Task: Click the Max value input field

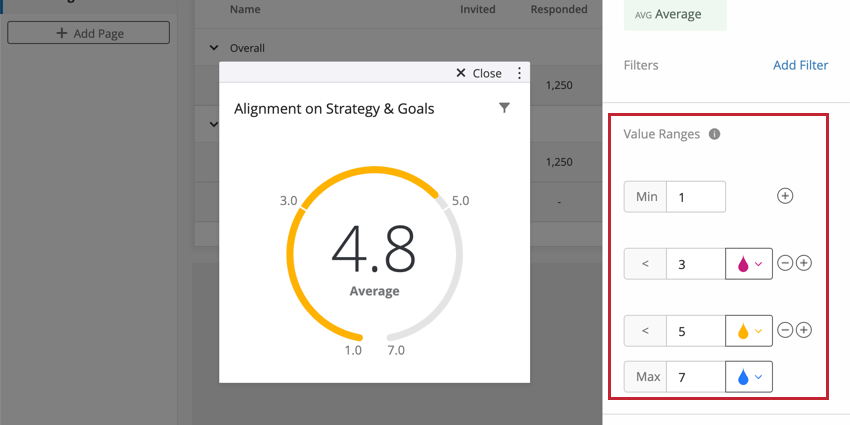Action: coord(696,376)
